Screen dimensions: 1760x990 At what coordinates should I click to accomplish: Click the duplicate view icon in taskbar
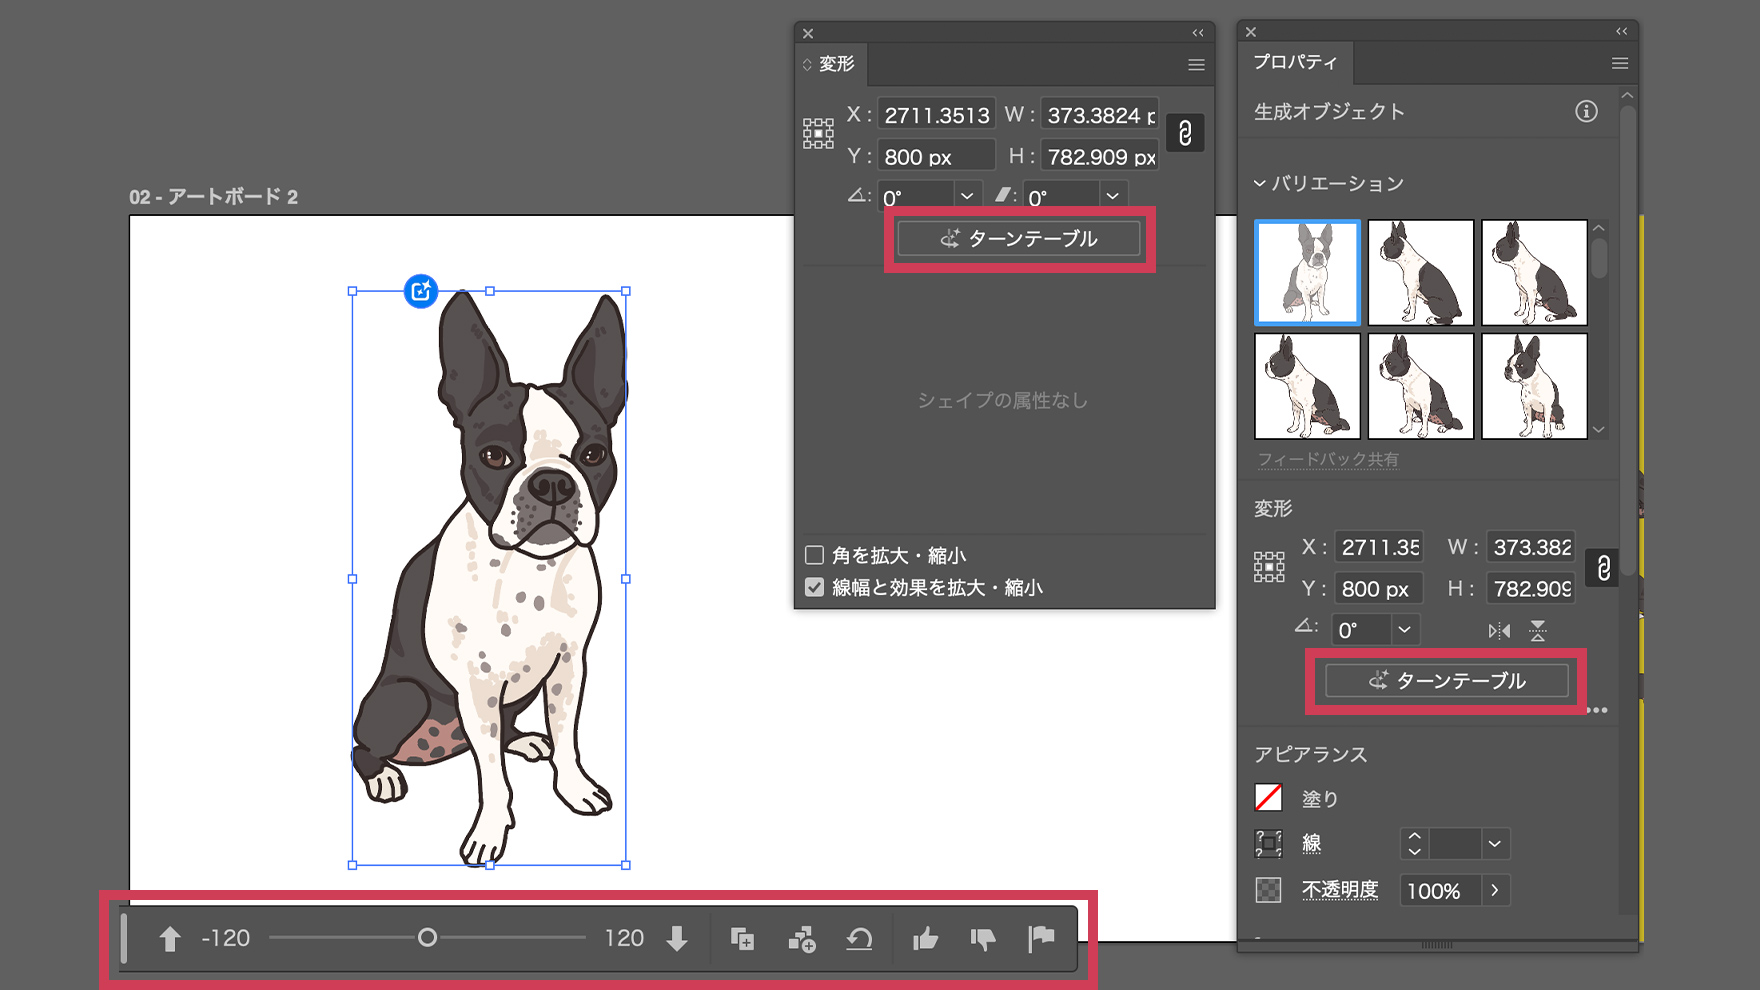[742, 939]
